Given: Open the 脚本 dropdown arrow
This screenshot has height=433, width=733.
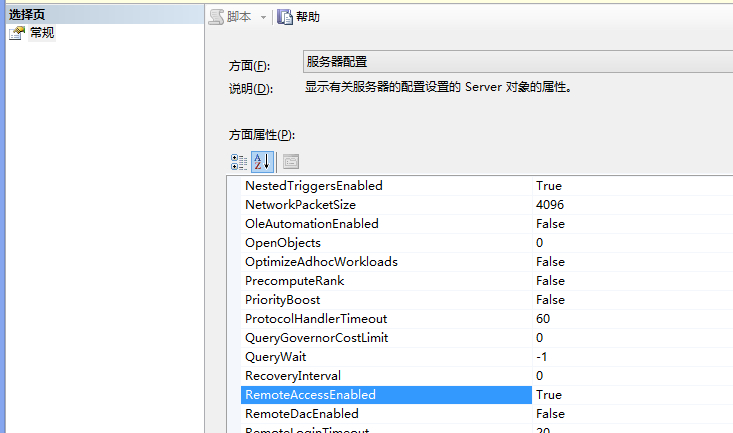Looking at the screenshot, I should (264, 17).
